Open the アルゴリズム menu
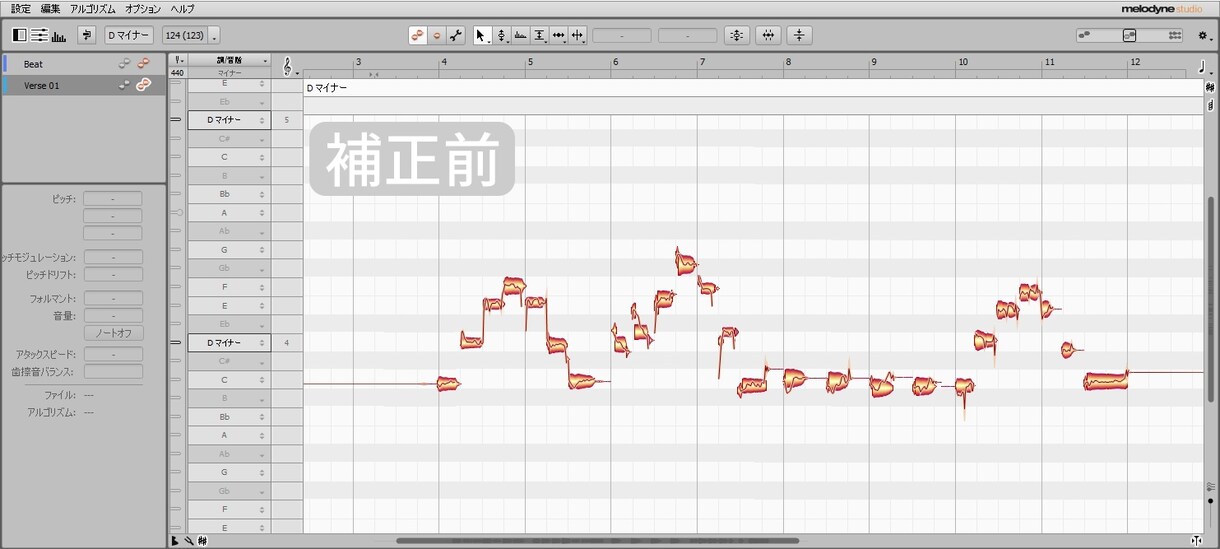1220x549 pixels. [93, 9]
